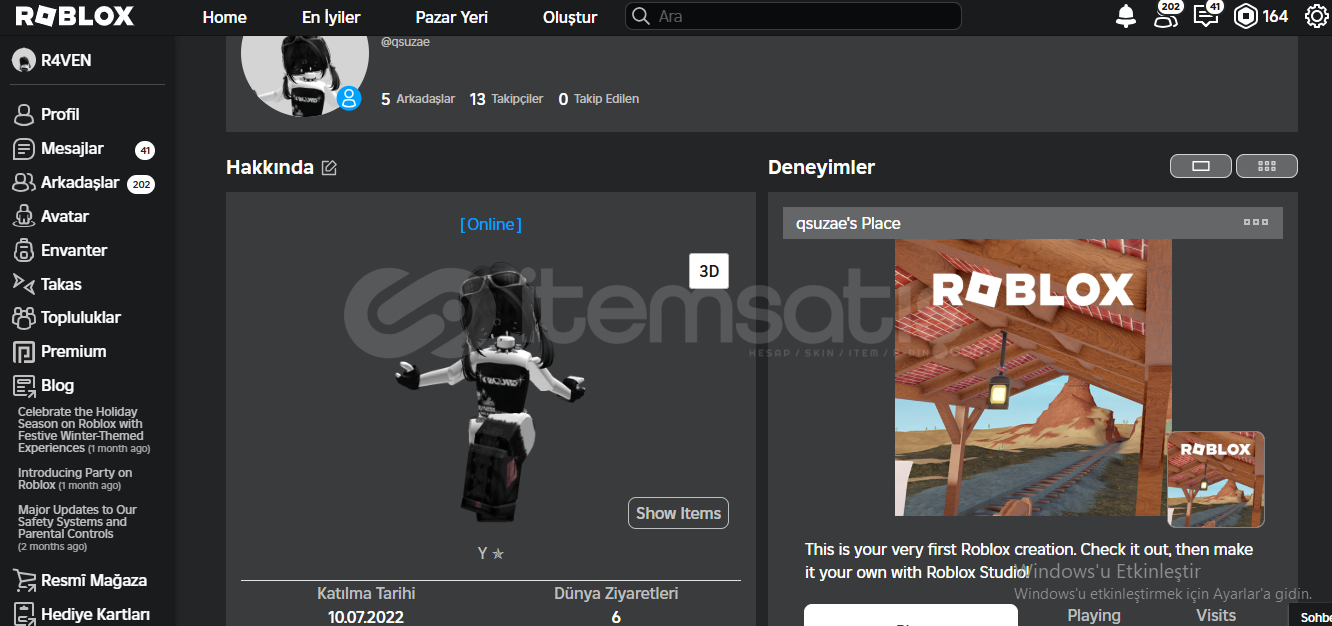The height and width of the screenshot is (626, 1332).
Task: Open three-dot menu on qsuzae's Place
Action: [x=1255, y=222]
